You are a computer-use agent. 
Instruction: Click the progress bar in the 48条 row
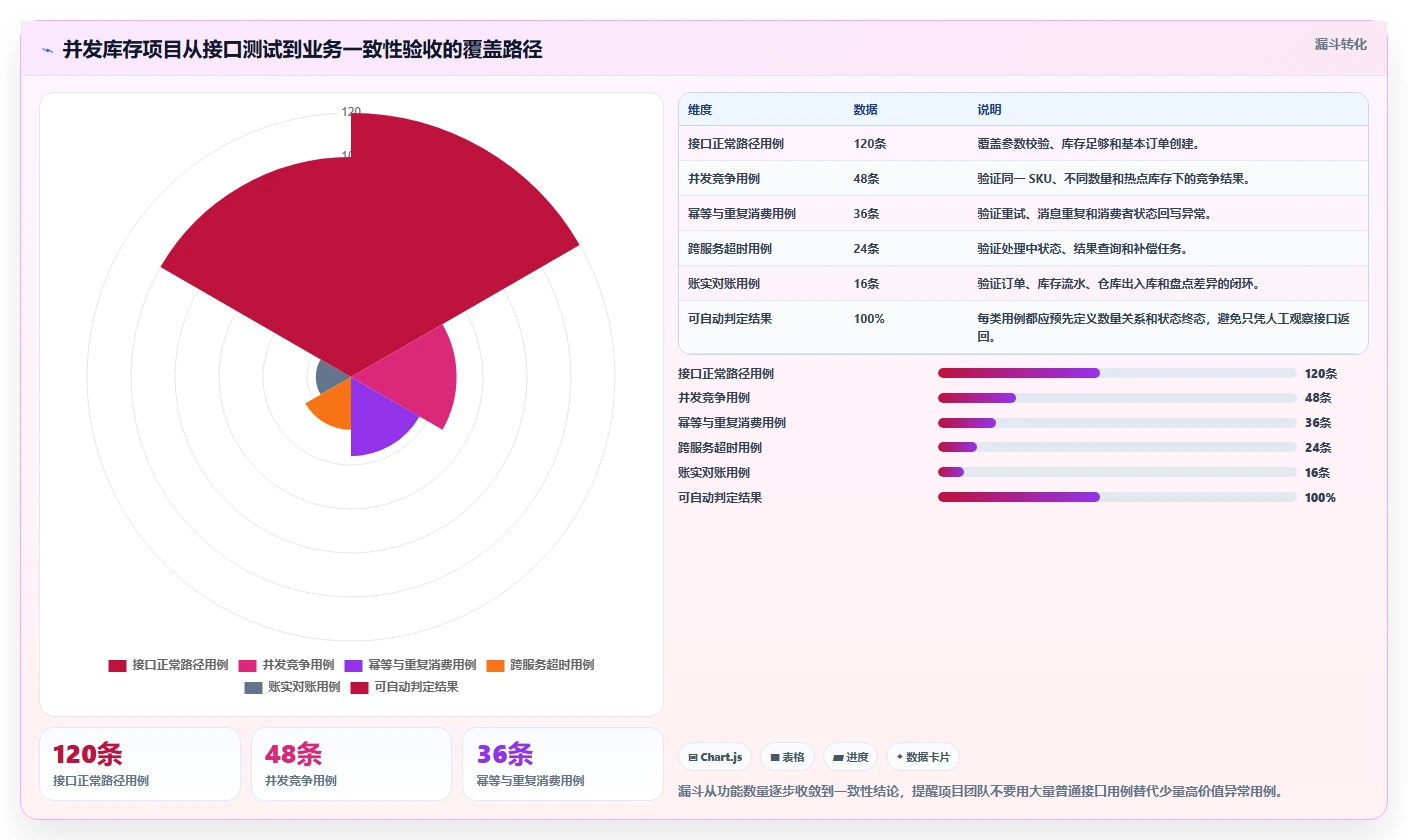pos(1117,398)
